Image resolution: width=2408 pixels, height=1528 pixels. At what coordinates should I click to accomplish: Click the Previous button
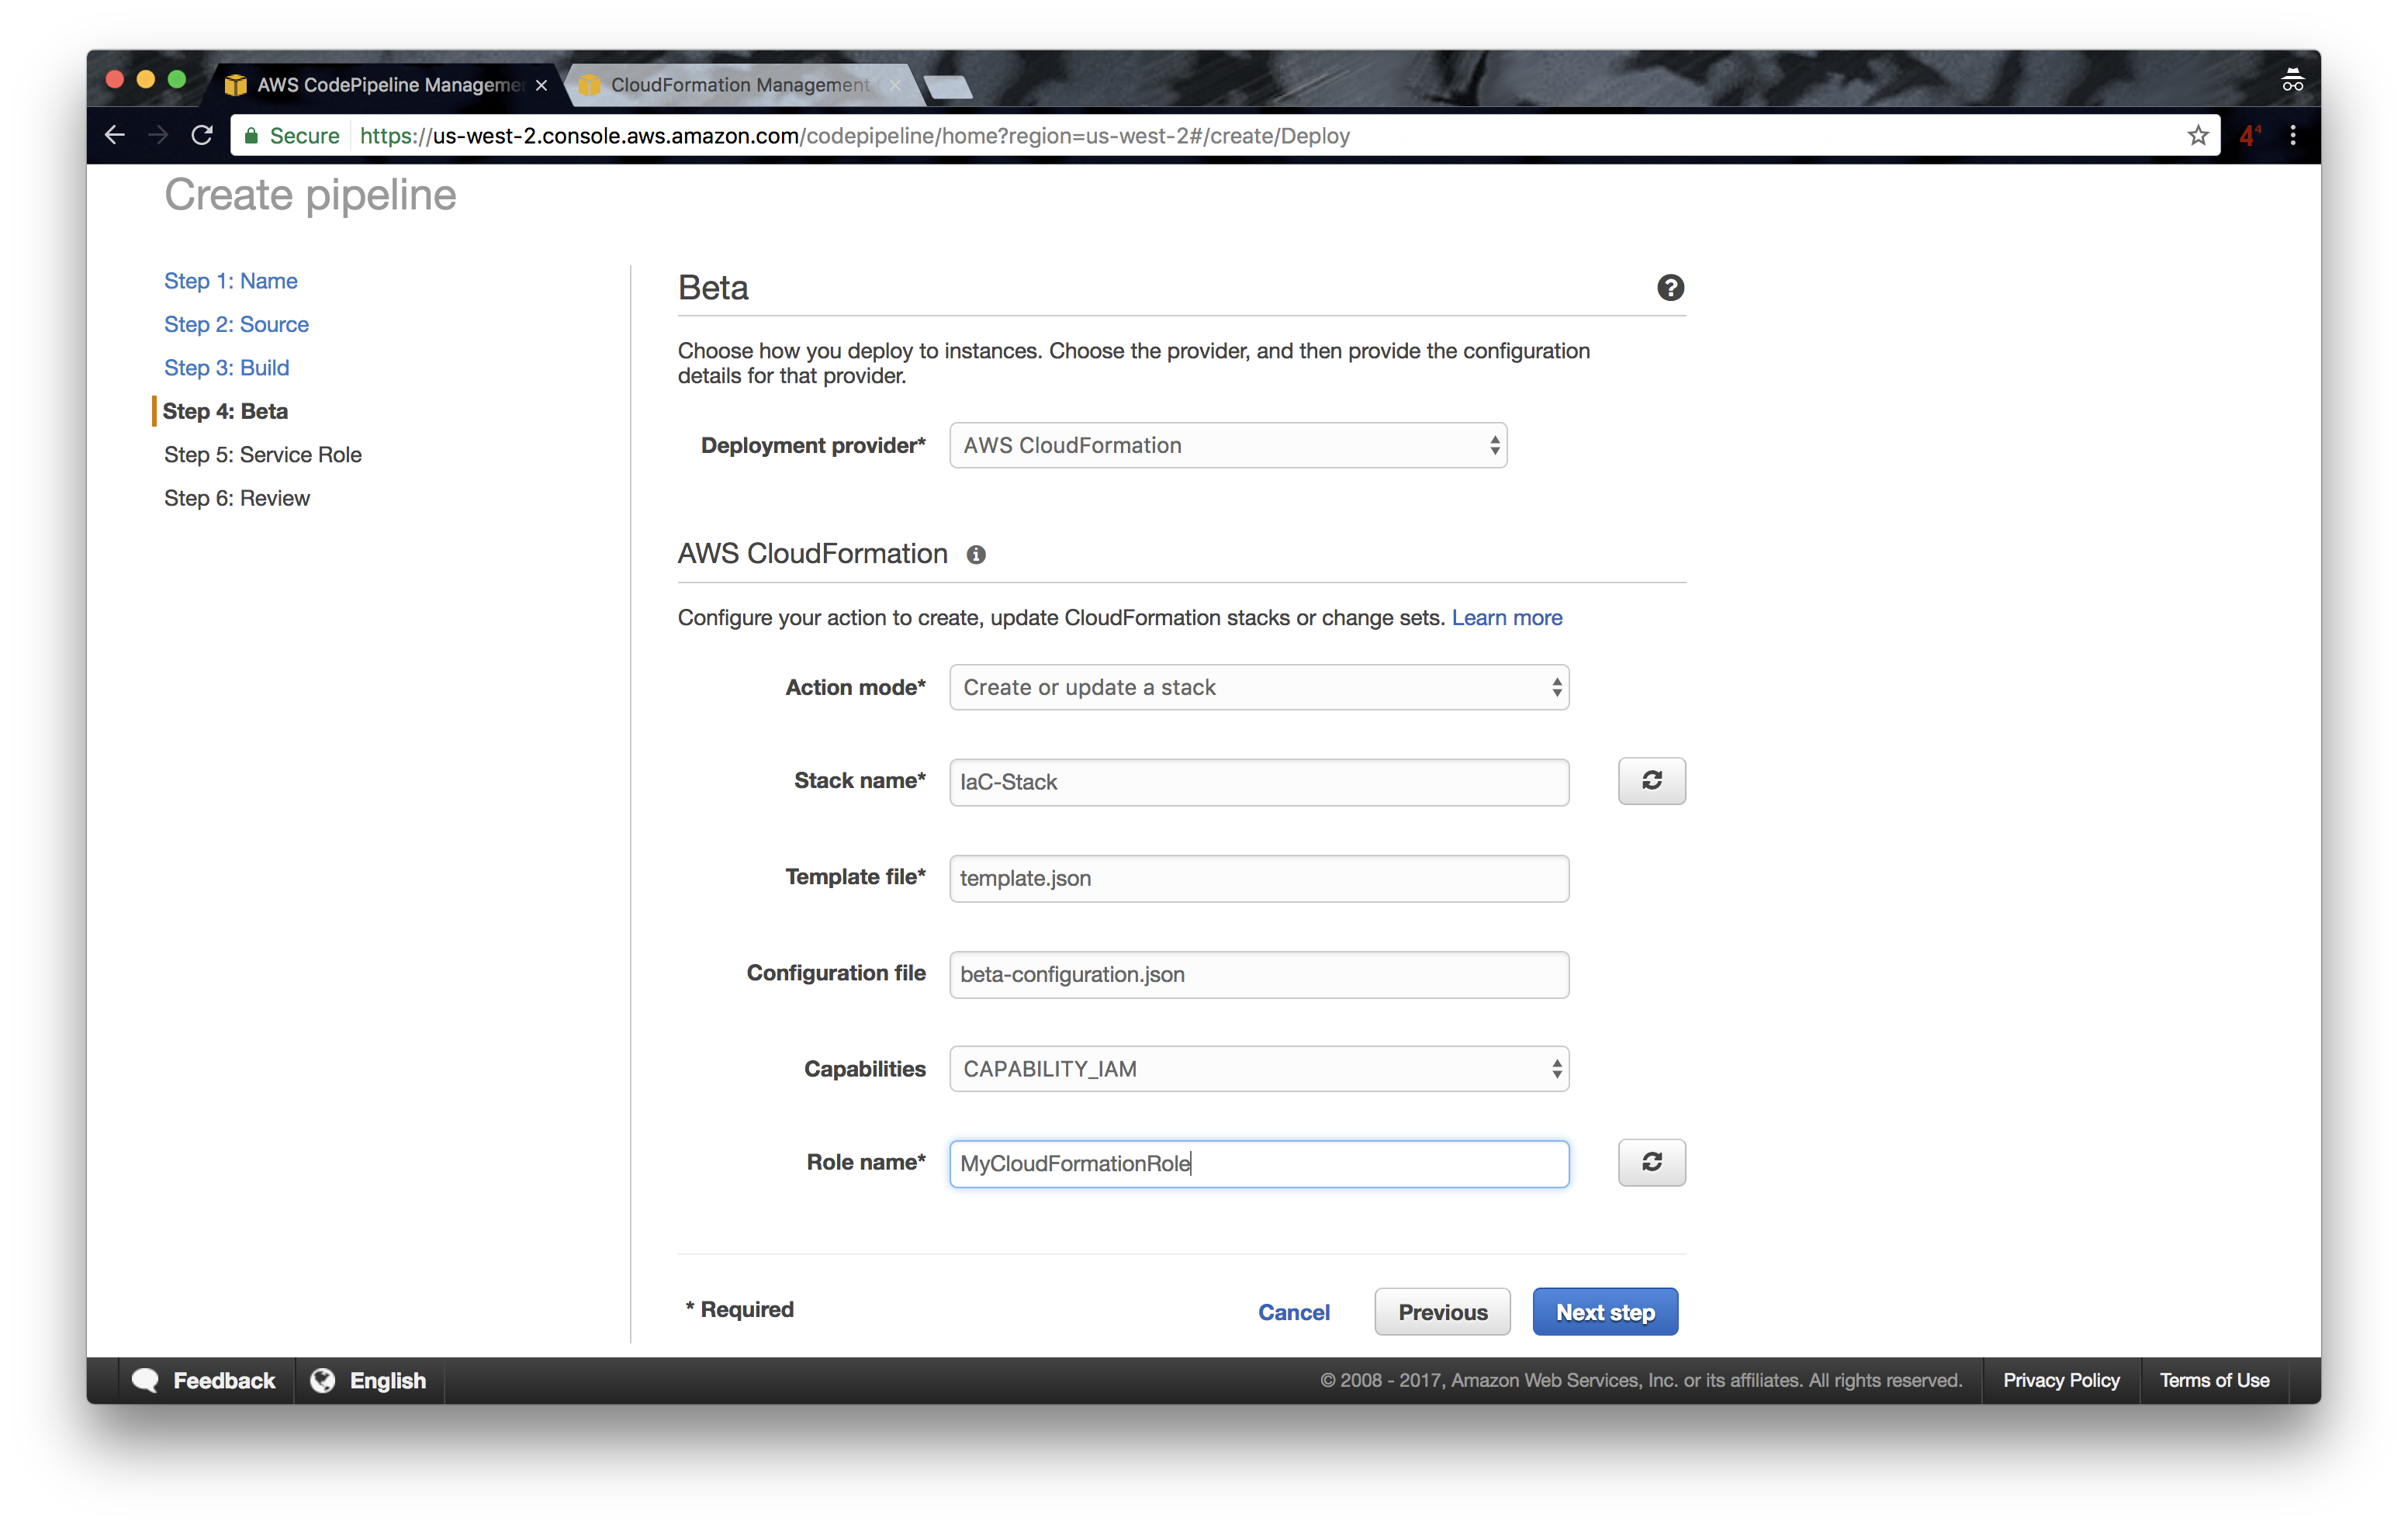coord(1442,1312)
